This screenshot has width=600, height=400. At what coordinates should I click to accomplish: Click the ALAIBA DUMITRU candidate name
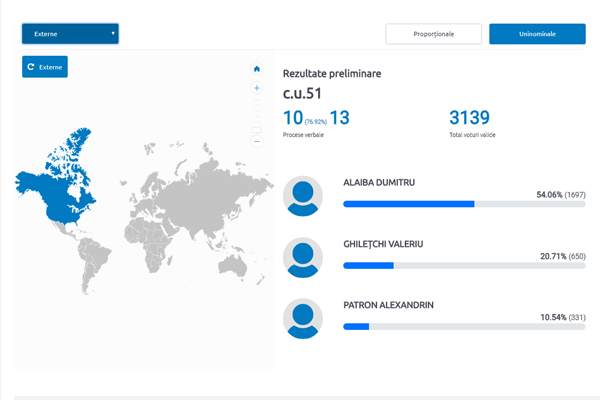pos(379,183)
